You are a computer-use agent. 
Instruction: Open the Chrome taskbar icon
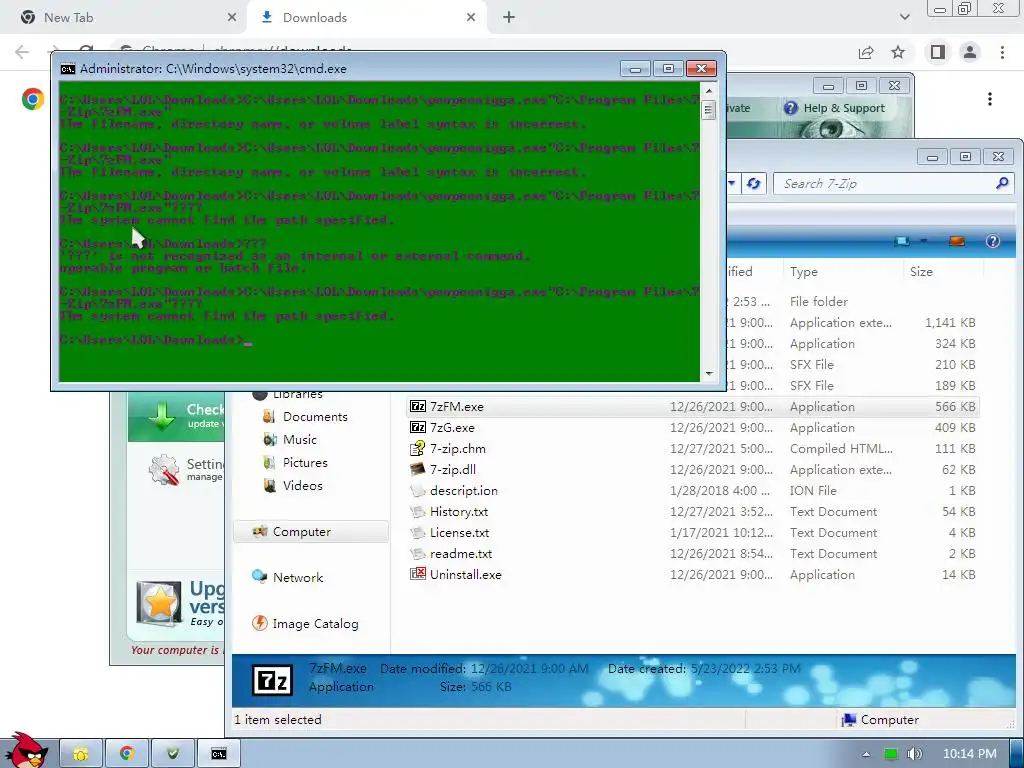tap(127, 754)
